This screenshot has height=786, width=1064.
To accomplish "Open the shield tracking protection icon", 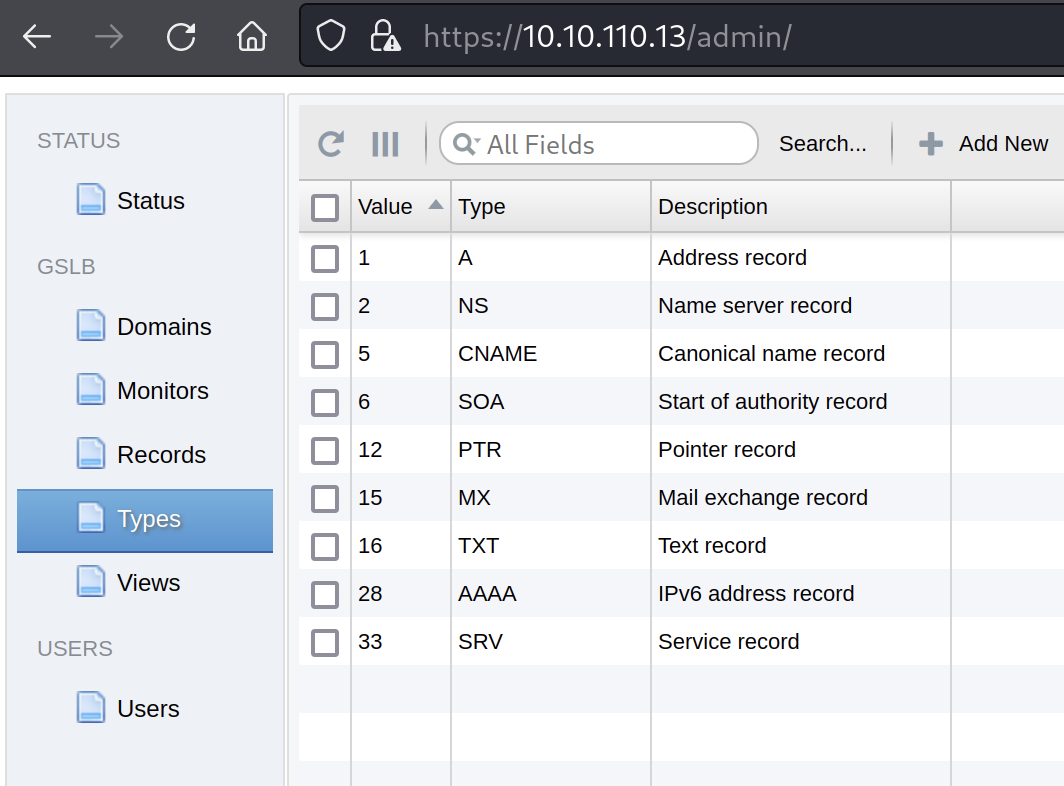I will pyautogui.click(x=331, y=37).
